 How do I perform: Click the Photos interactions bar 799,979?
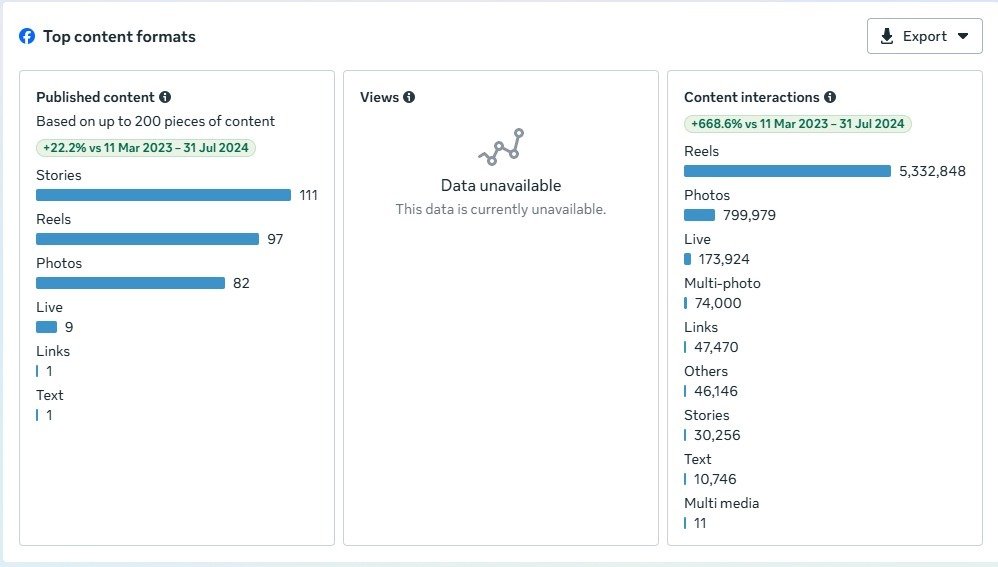click(699, 215)
